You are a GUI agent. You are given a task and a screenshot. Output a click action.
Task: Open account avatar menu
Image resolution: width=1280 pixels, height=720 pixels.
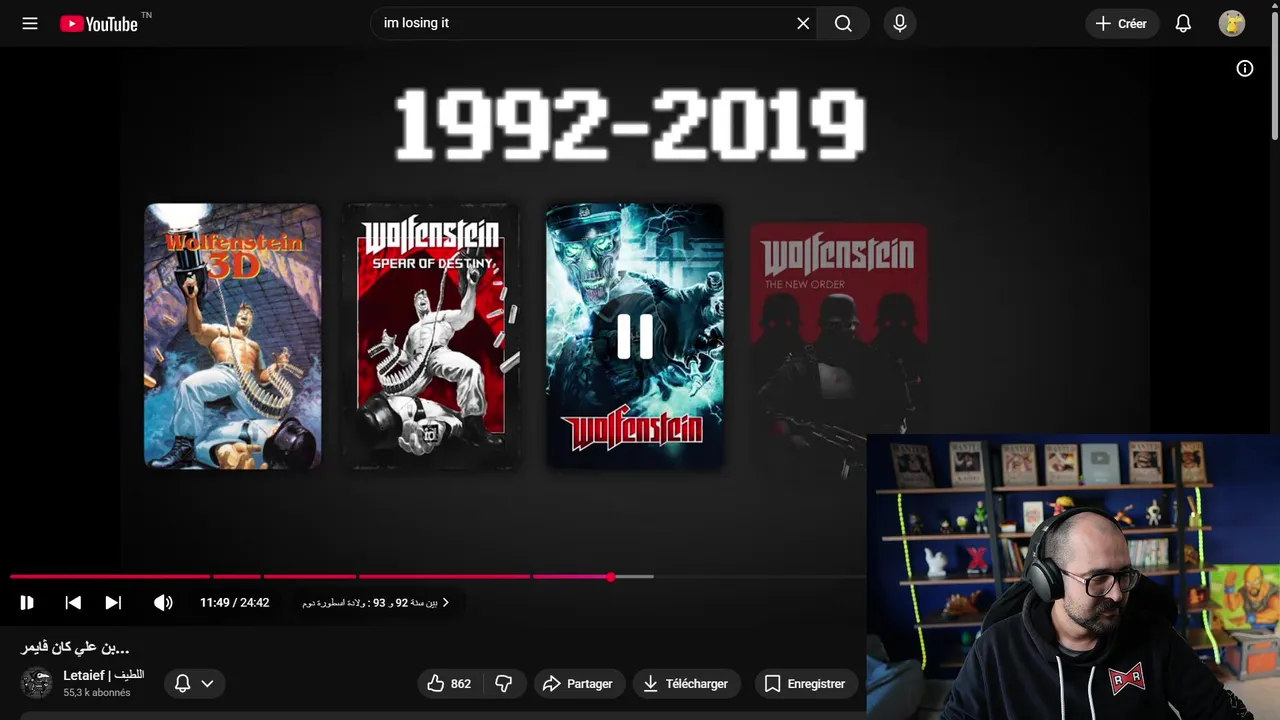pyautogui.click(x=1232, y=23)
